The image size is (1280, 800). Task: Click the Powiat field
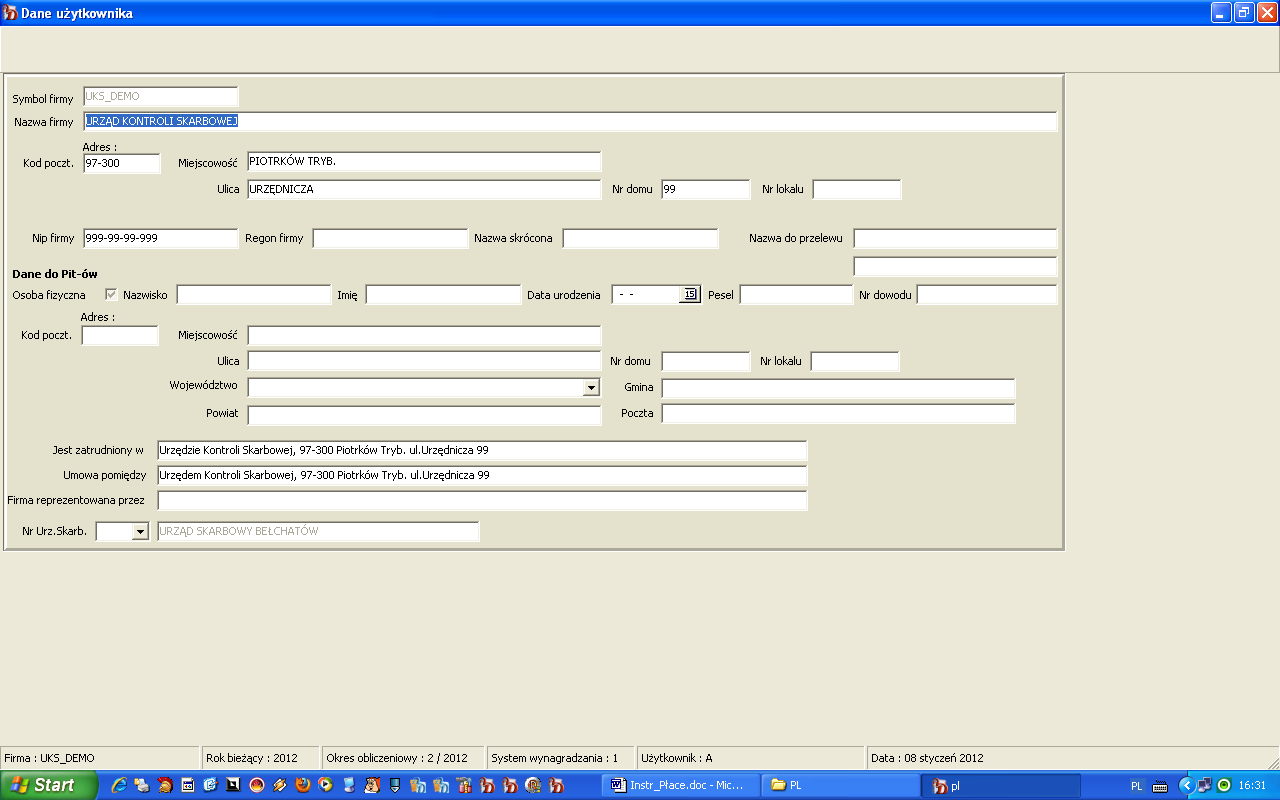424,415
